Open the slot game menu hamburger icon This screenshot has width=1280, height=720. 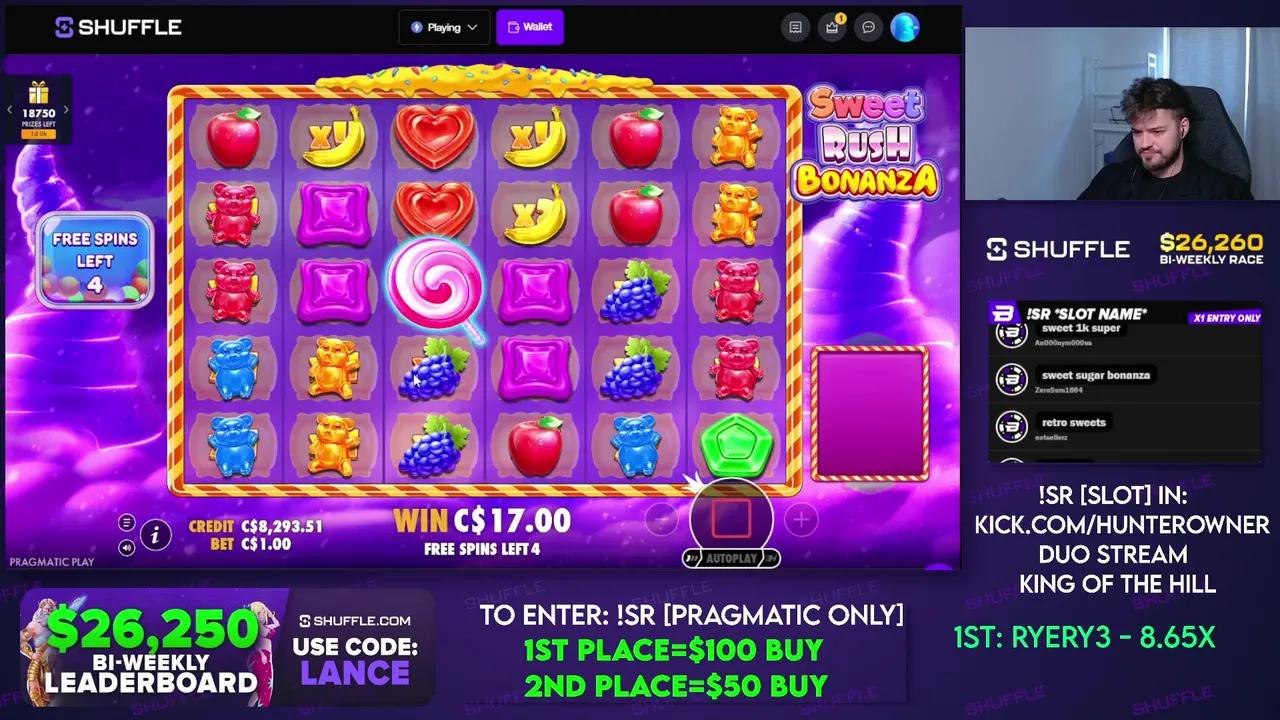pyautogui.click(x=126, y=523)
